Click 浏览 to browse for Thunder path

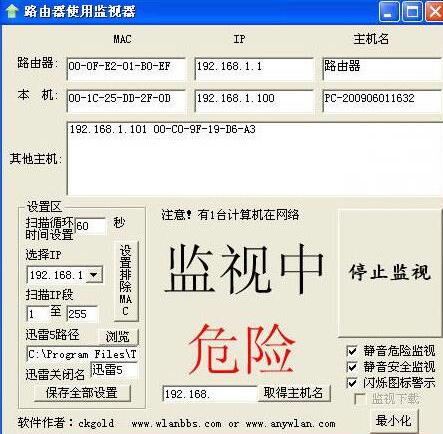tap(118, 337)
